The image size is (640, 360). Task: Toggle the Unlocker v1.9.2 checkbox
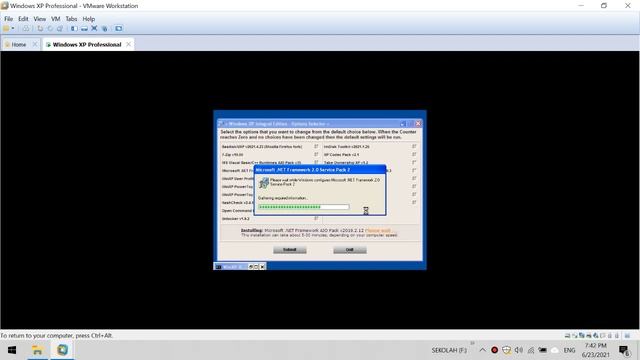[316, 219]
